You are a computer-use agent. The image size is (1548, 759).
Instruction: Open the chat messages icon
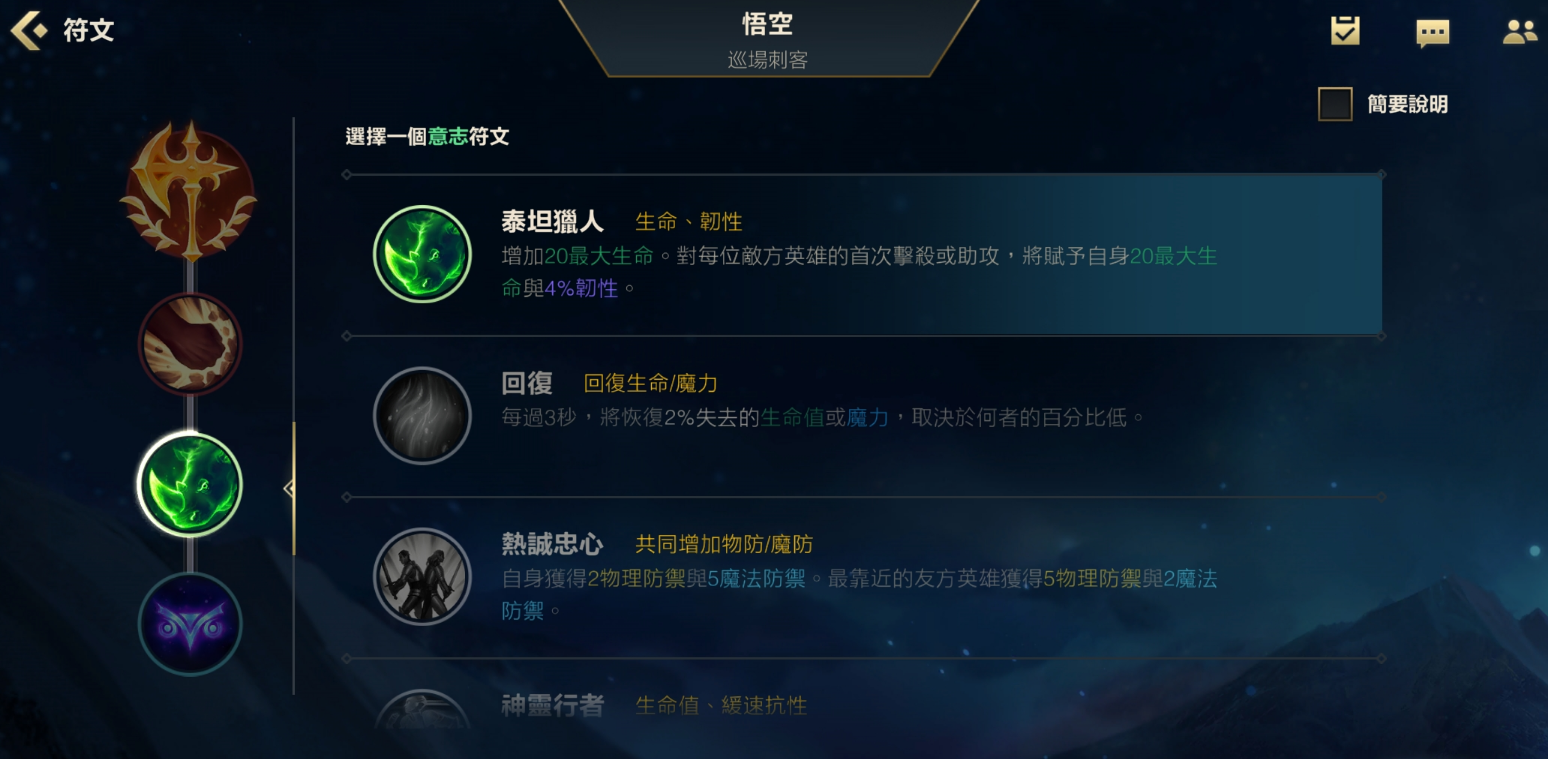(1432, 33)
